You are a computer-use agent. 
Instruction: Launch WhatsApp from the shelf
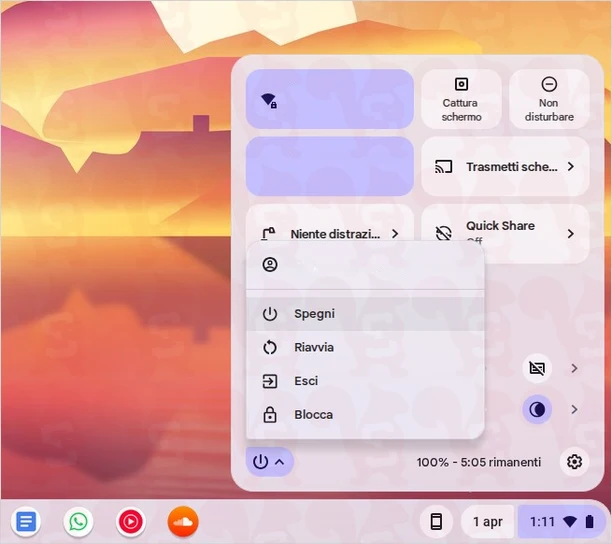(78, 521)
